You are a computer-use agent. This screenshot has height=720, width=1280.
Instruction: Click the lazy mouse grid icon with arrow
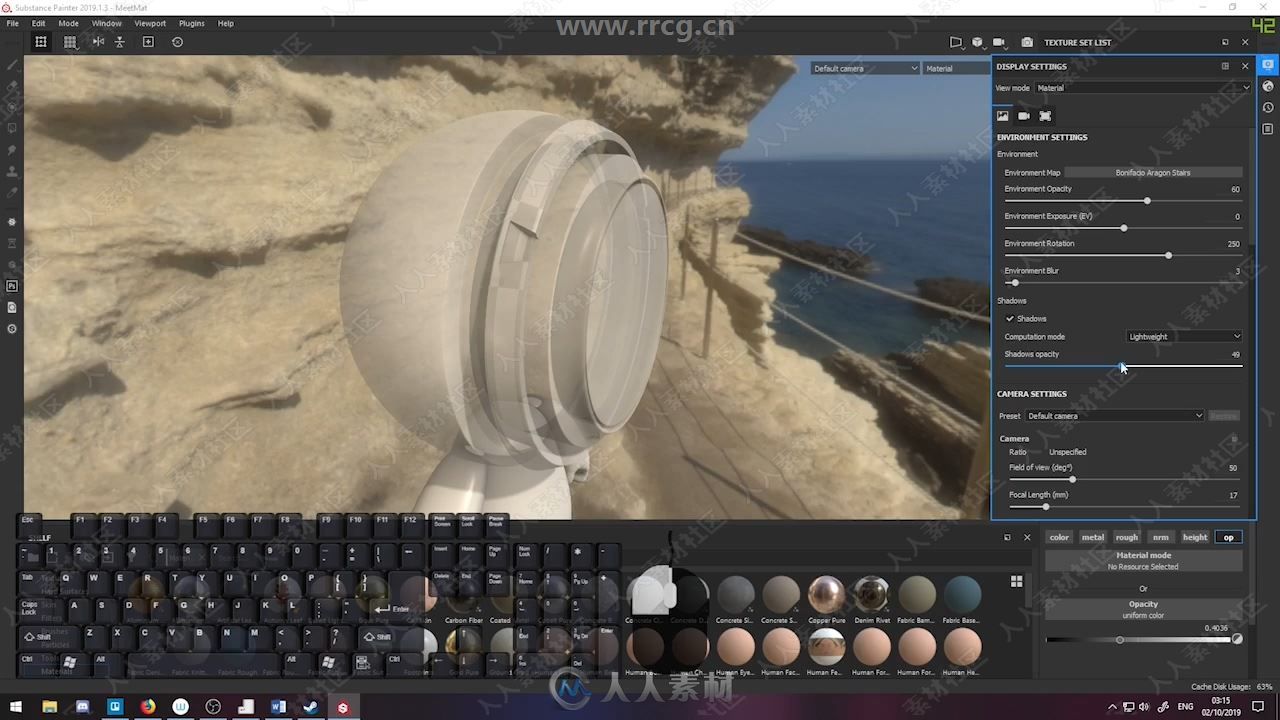point(70,42)
